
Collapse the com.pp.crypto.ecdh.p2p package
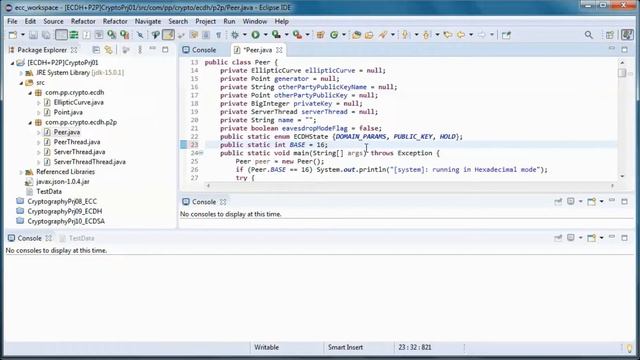point(30,122)
